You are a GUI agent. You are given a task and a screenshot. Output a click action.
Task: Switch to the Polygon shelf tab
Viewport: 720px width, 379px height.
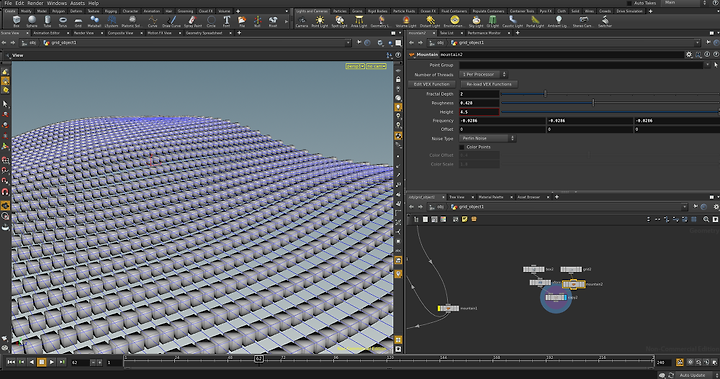pyautogui.click(x=58, y=11)
